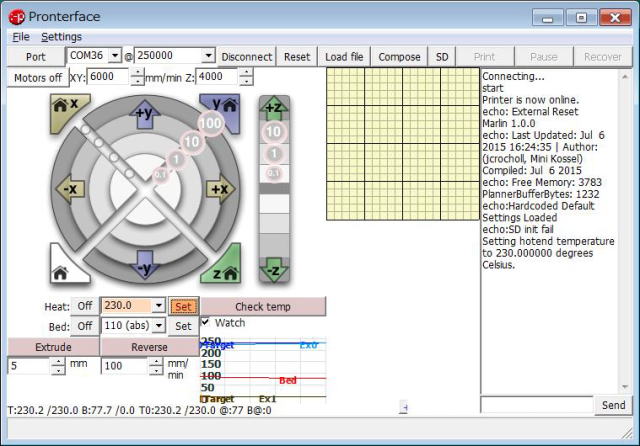
Task: Click the Port button
Action: tap(36, 57)
